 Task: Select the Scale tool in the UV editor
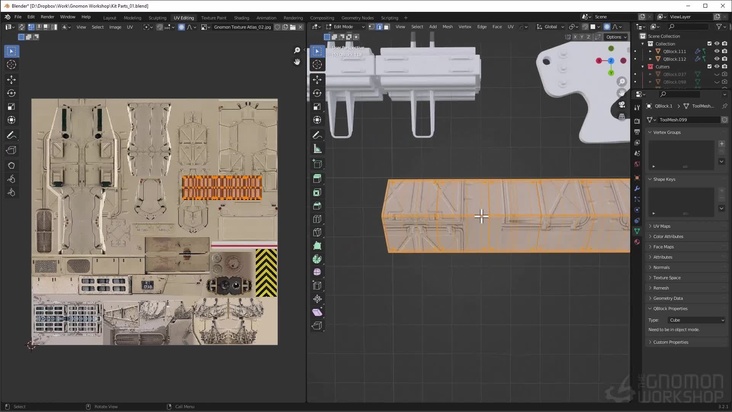tap(12, 107)
